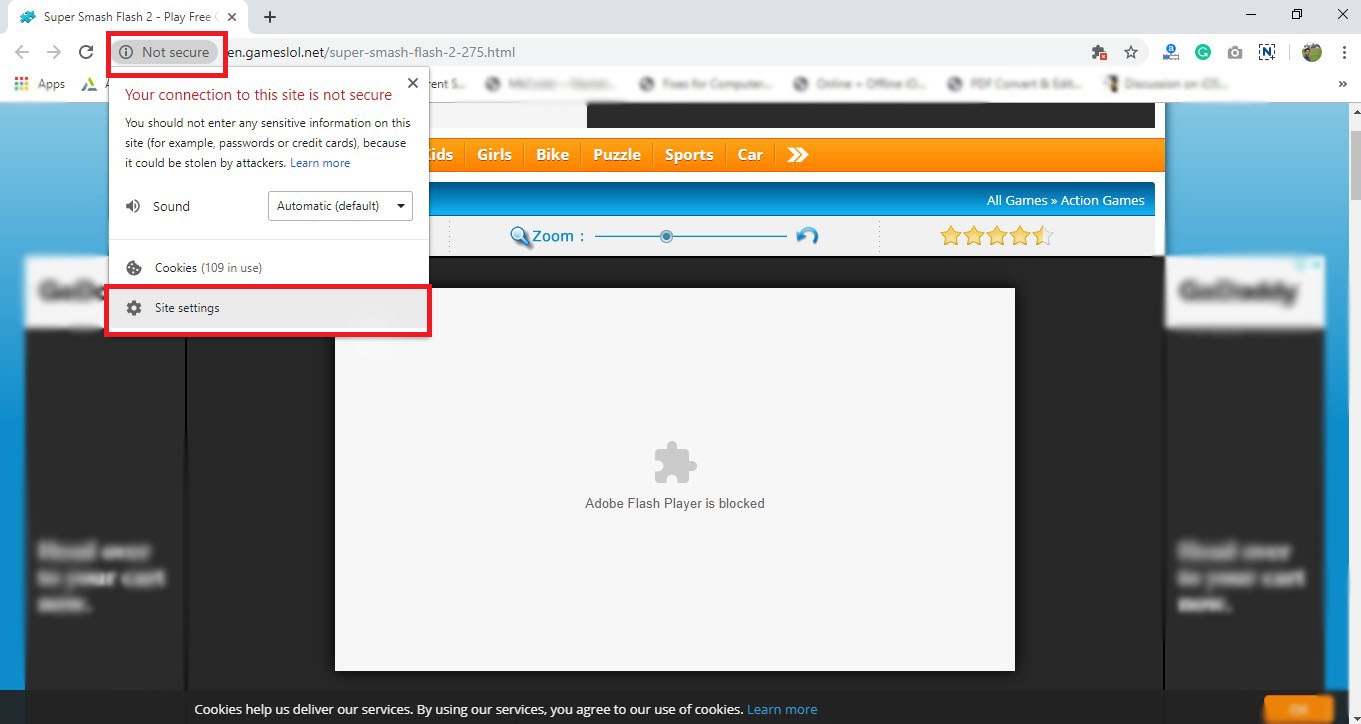Follow Learn more in the cookie banner
Image resolution: width=1361 pixels, height=724 pixels.
pos(782,709)
